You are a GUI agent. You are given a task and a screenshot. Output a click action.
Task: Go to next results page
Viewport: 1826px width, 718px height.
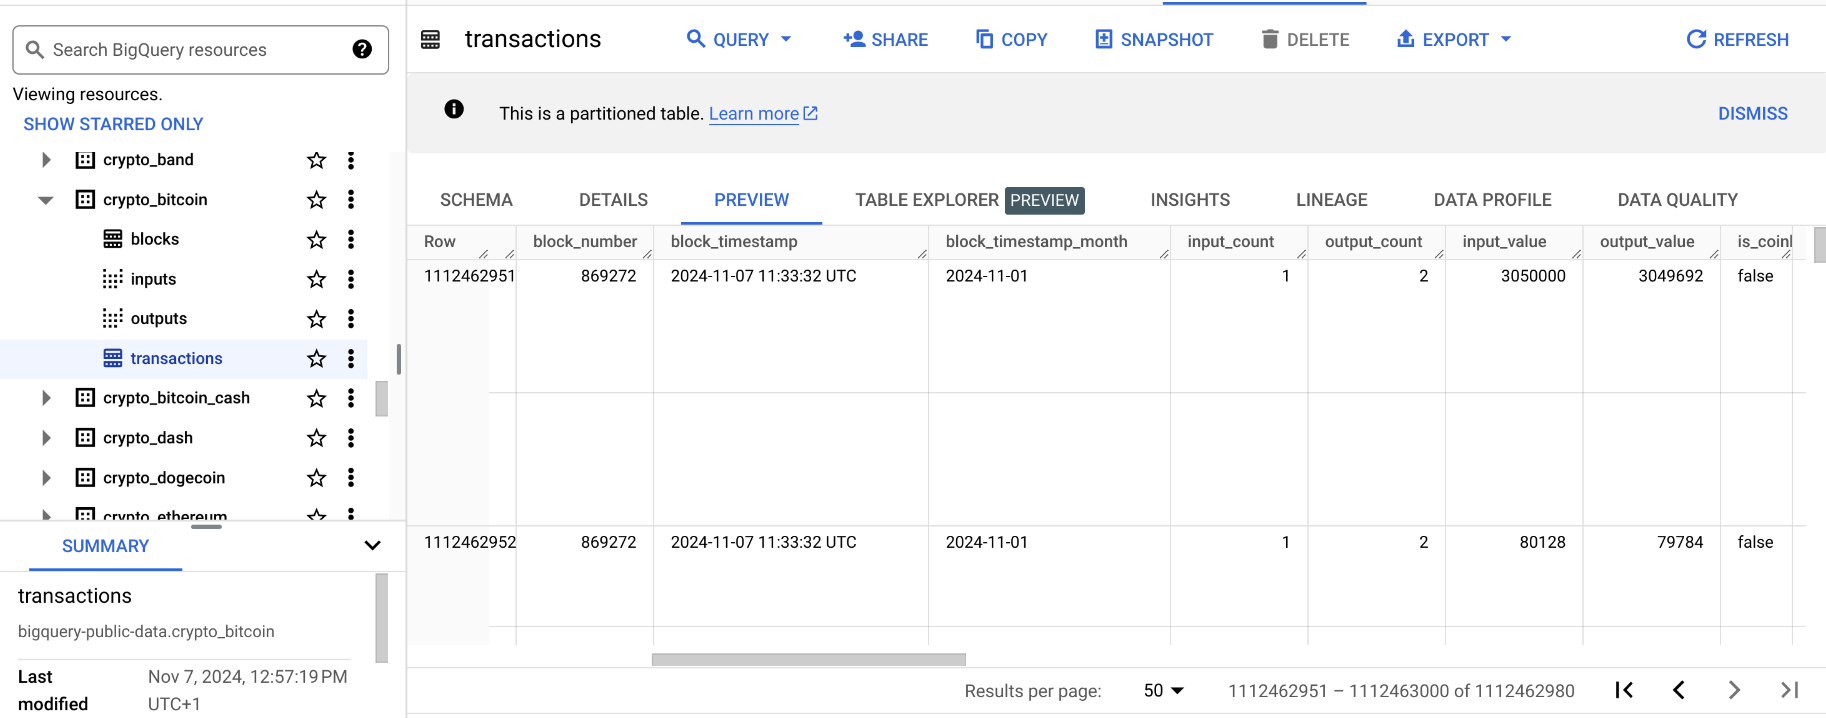[1734, 690]
